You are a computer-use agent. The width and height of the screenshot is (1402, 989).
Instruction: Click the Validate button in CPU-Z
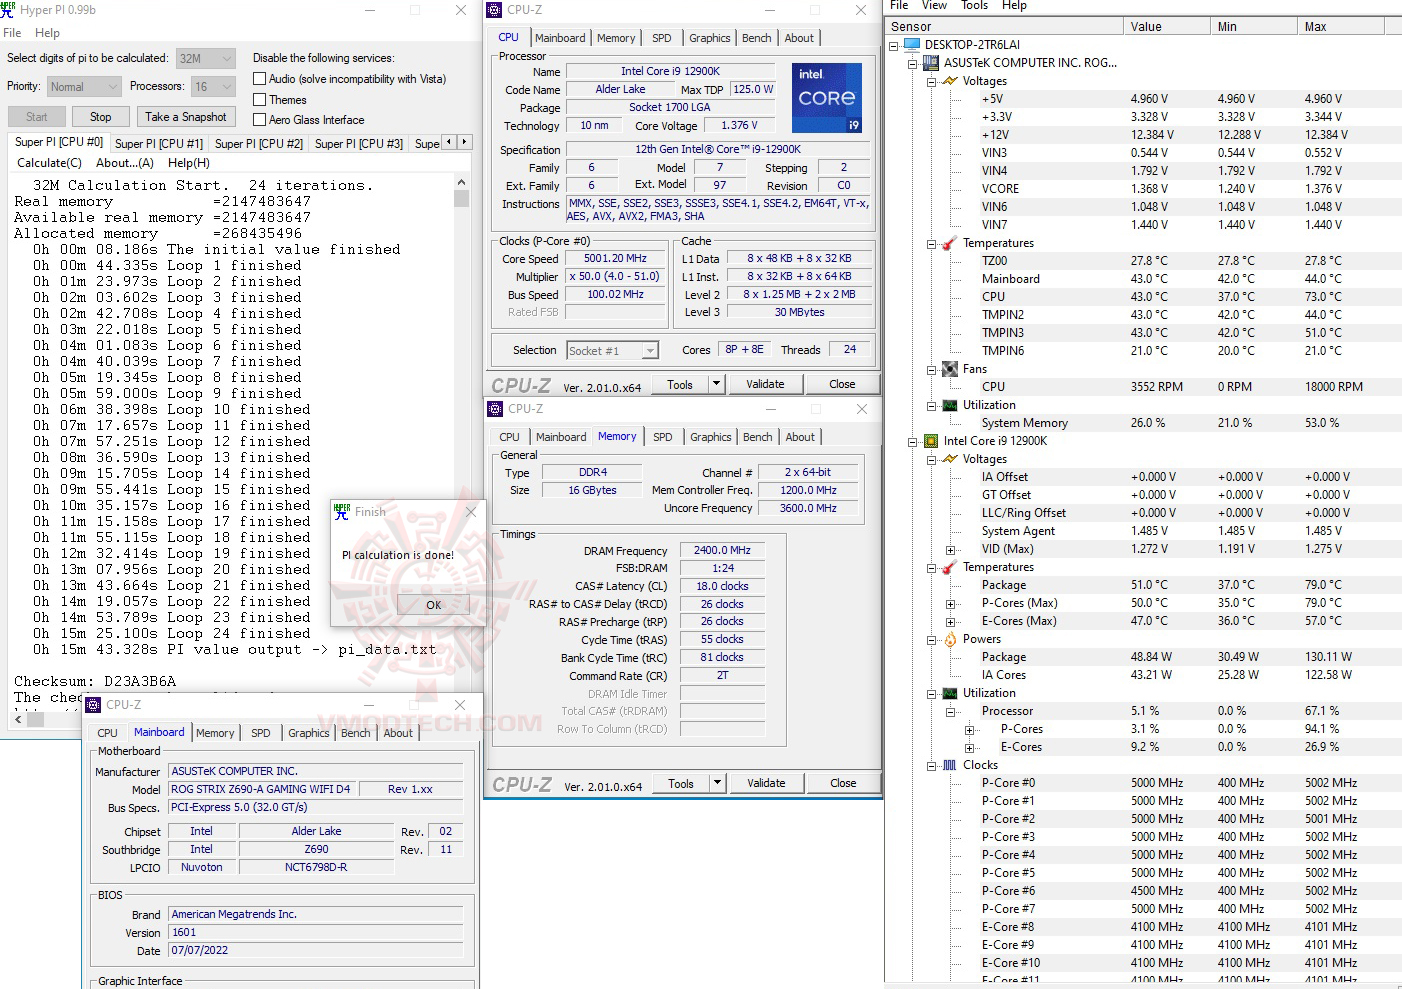point(766,383)
